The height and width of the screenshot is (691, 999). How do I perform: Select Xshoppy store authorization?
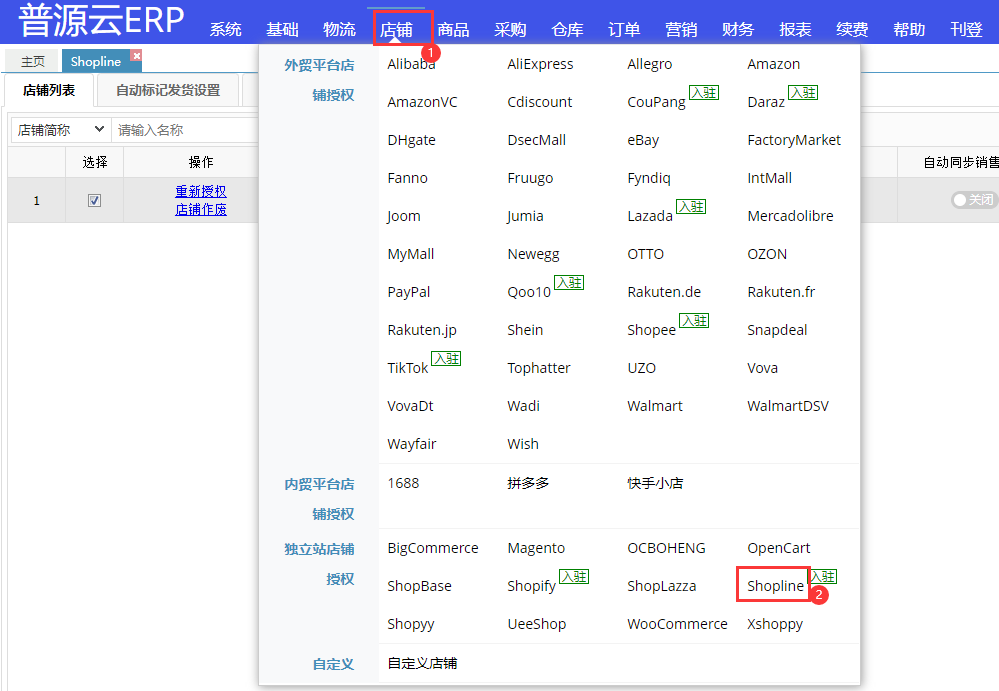pos(775,624)
